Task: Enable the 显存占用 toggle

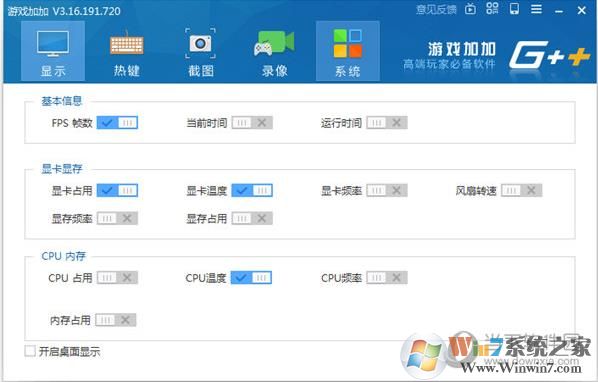Action: point(252,218)
